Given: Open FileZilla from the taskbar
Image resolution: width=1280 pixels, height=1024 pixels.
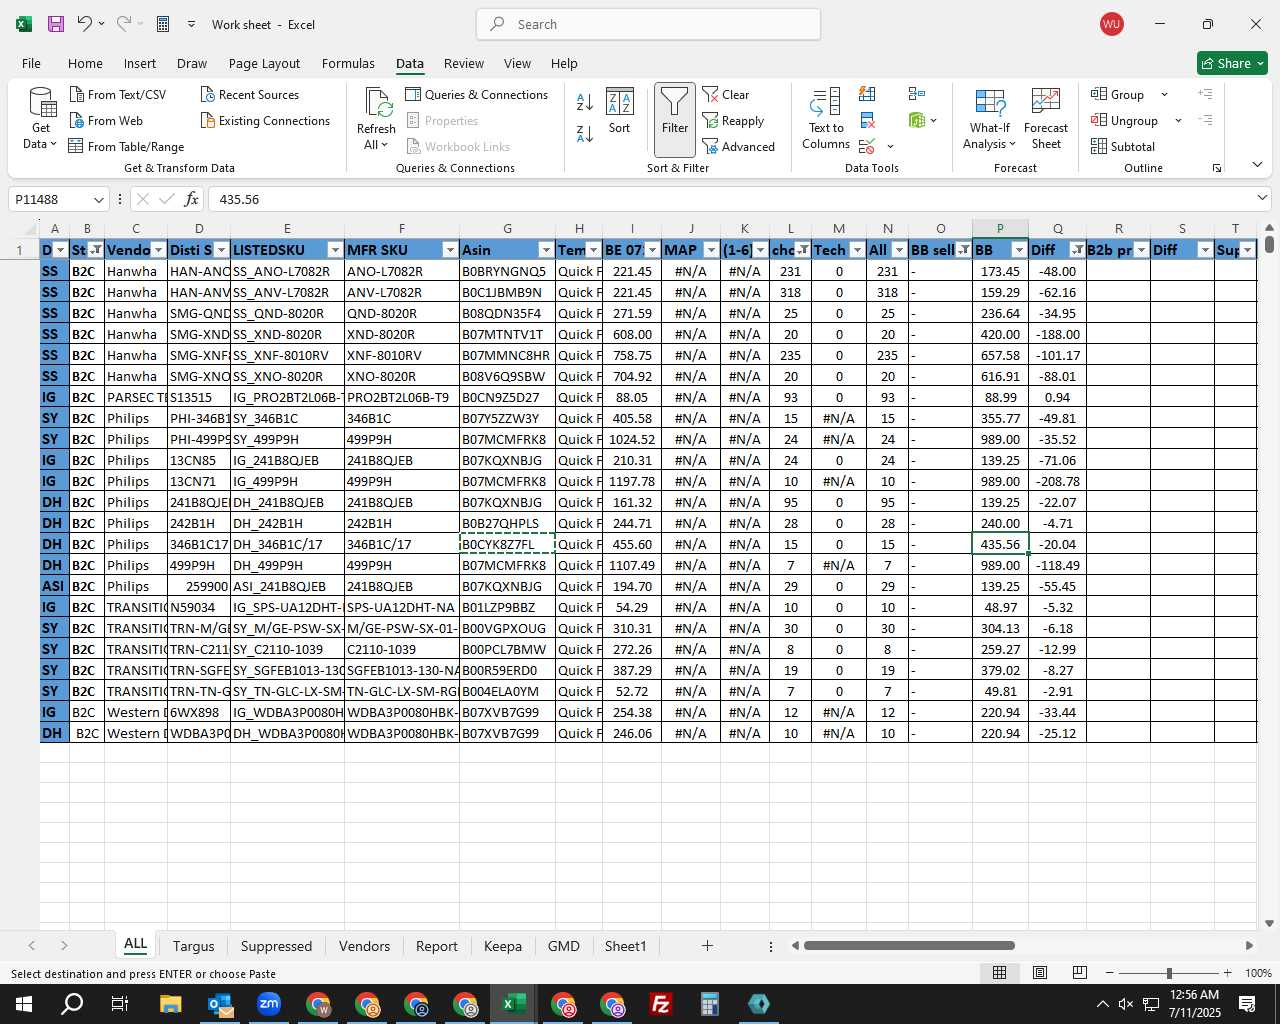Looking at the screenshot, I should [661, 1004].
